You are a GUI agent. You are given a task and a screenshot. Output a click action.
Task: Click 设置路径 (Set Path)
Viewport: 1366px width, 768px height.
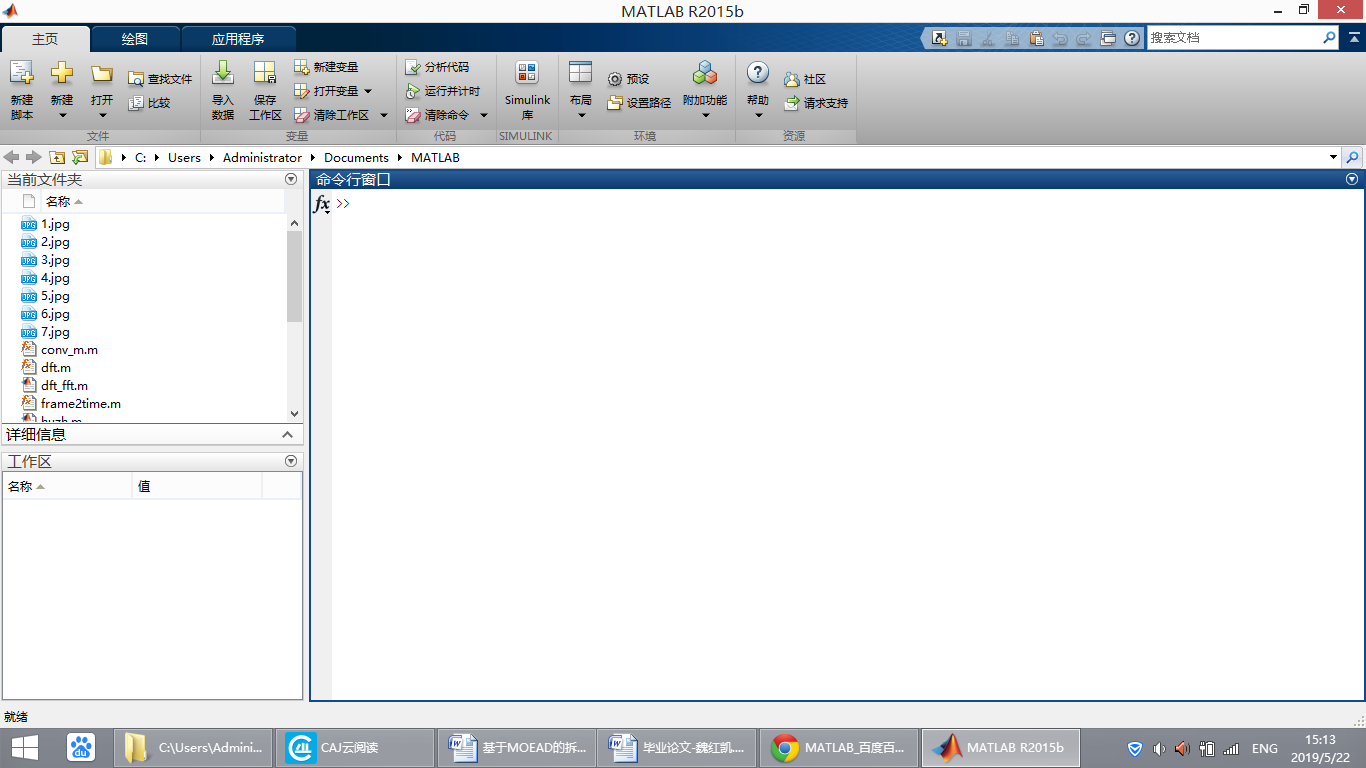point(639,103)
